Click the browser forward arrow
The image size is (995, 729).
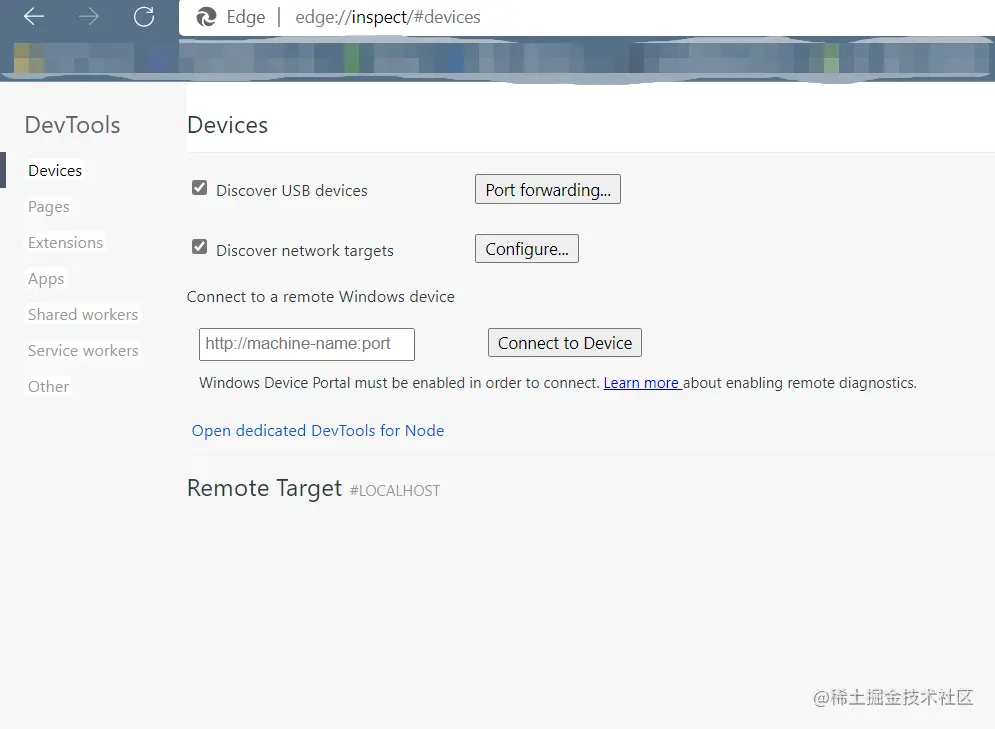89,16
